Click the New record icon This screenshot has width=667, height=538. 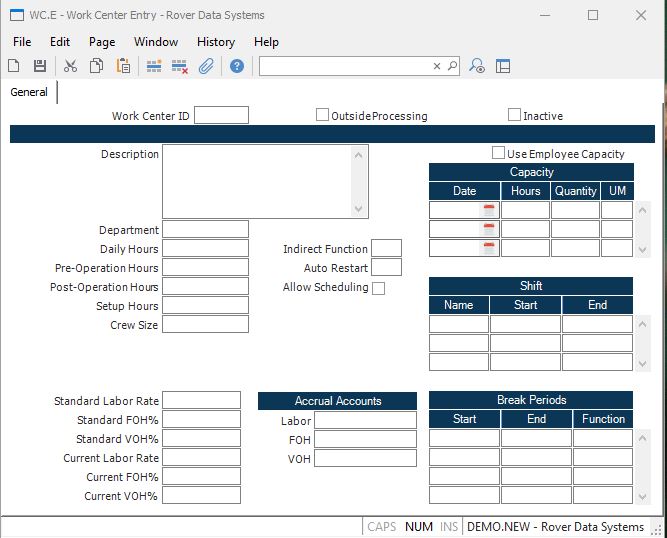coord(14,66)
